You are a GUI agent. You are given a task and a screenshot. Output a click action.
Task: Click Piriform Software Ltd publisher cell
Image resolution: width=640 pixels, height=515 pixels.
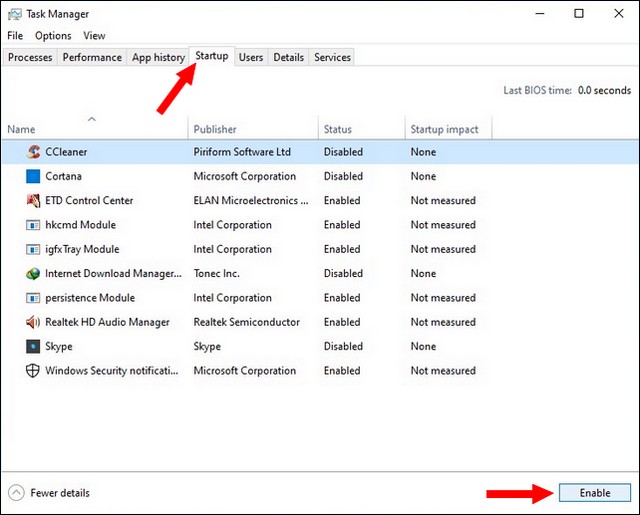pos(242,152)
